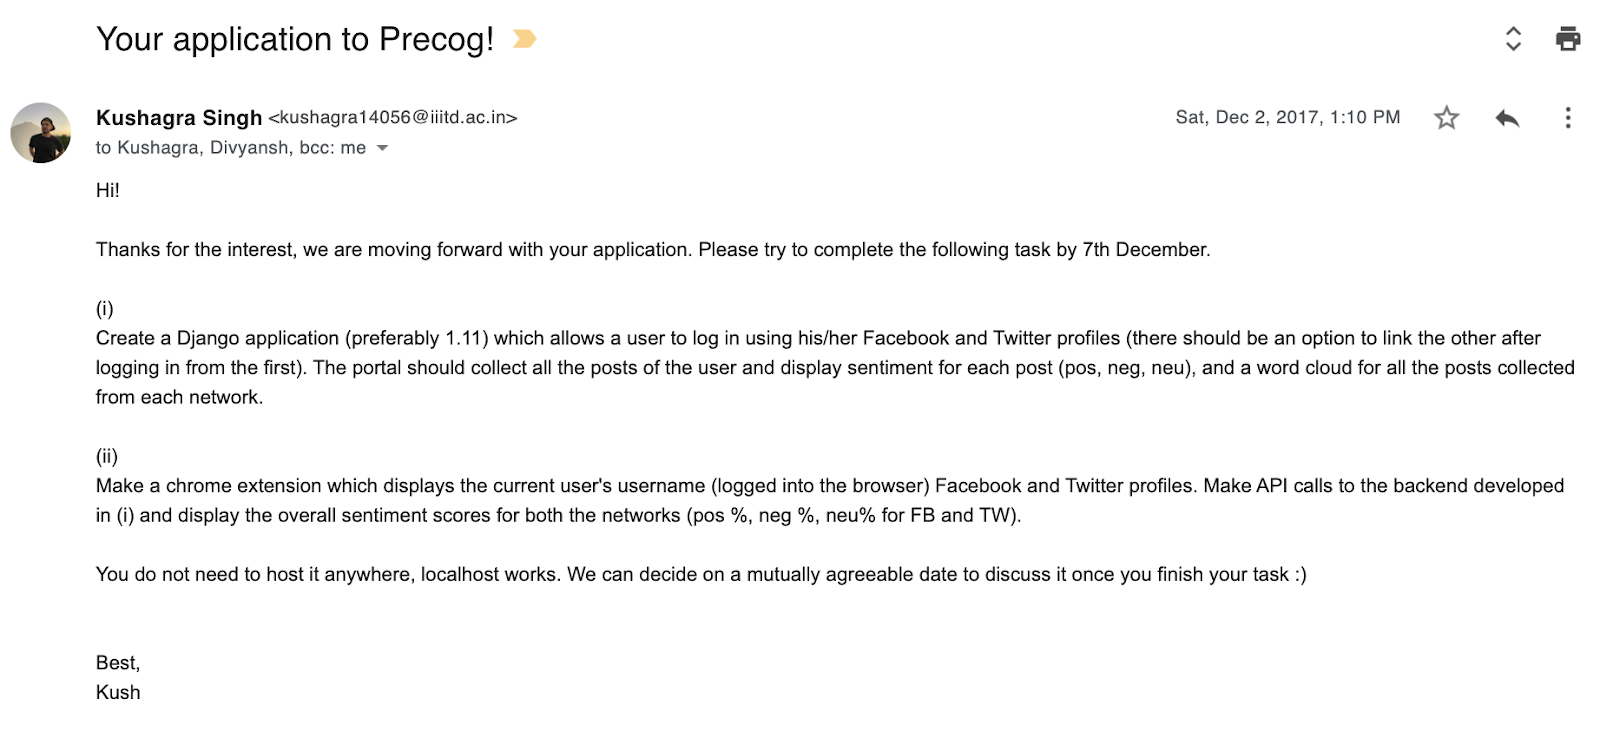Click the subject 'Your application to Precog!'

click(295, 39)
